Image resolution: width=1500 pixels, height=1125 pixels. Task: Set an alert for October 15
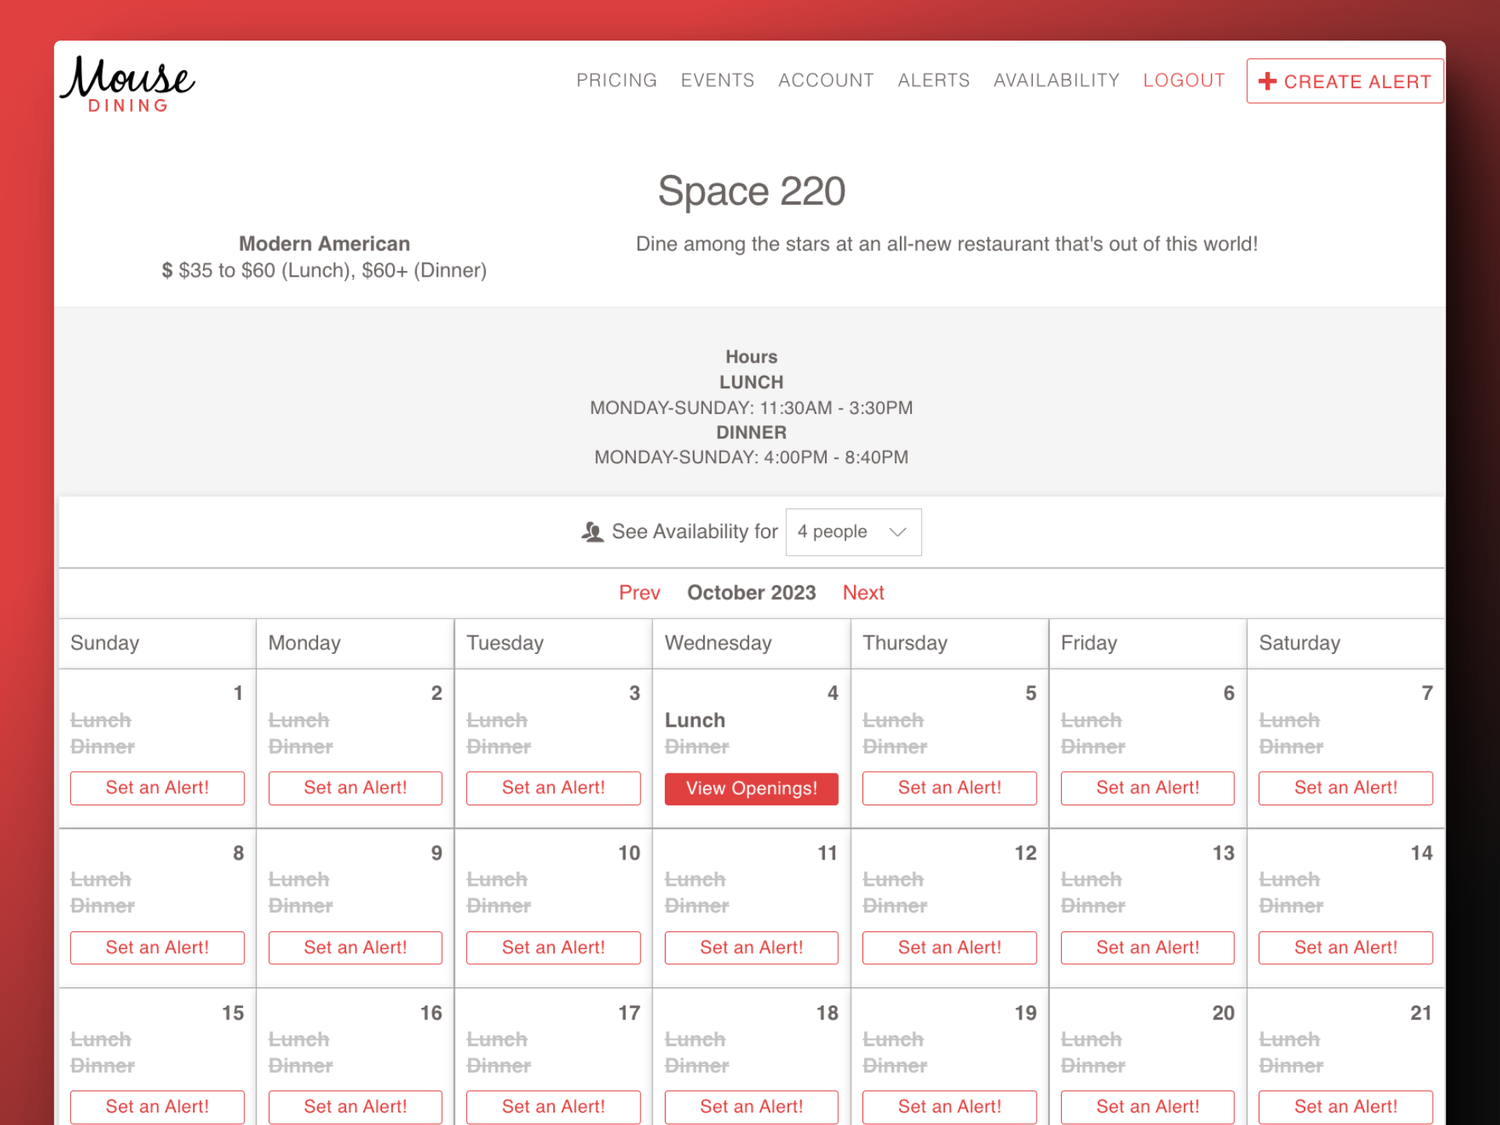(x=157, y=1107)
